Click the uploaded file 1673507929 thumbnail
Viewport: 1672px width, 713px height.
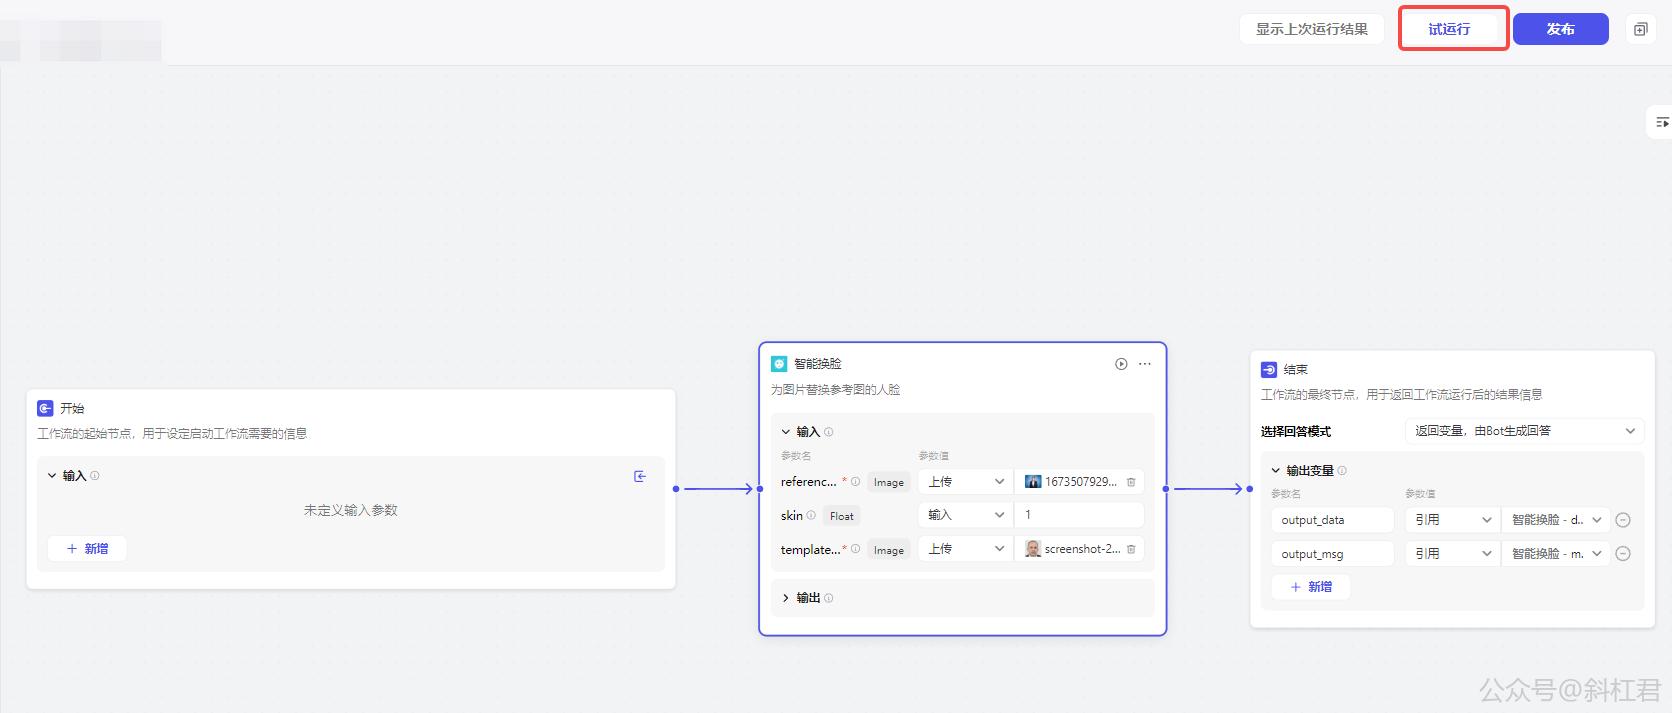(x=1033, y=482)
